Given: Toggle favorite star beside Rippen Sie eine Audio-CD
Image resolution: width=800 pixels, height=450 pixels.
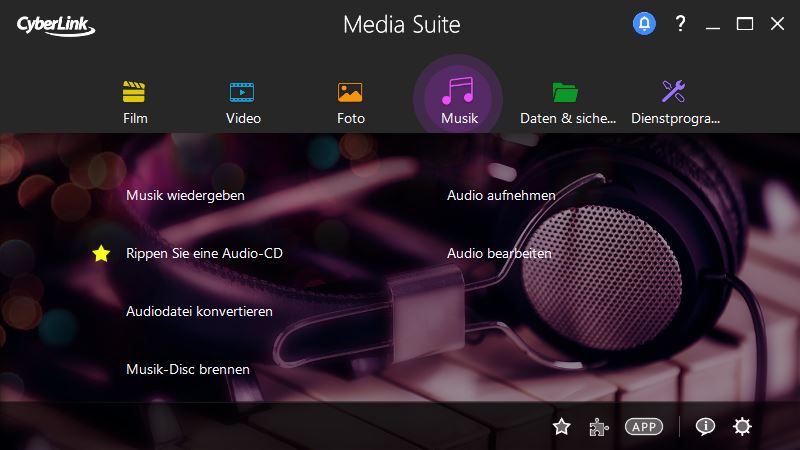Looking at the screenshot, I should pyautogui.click(x=101, y=254).
